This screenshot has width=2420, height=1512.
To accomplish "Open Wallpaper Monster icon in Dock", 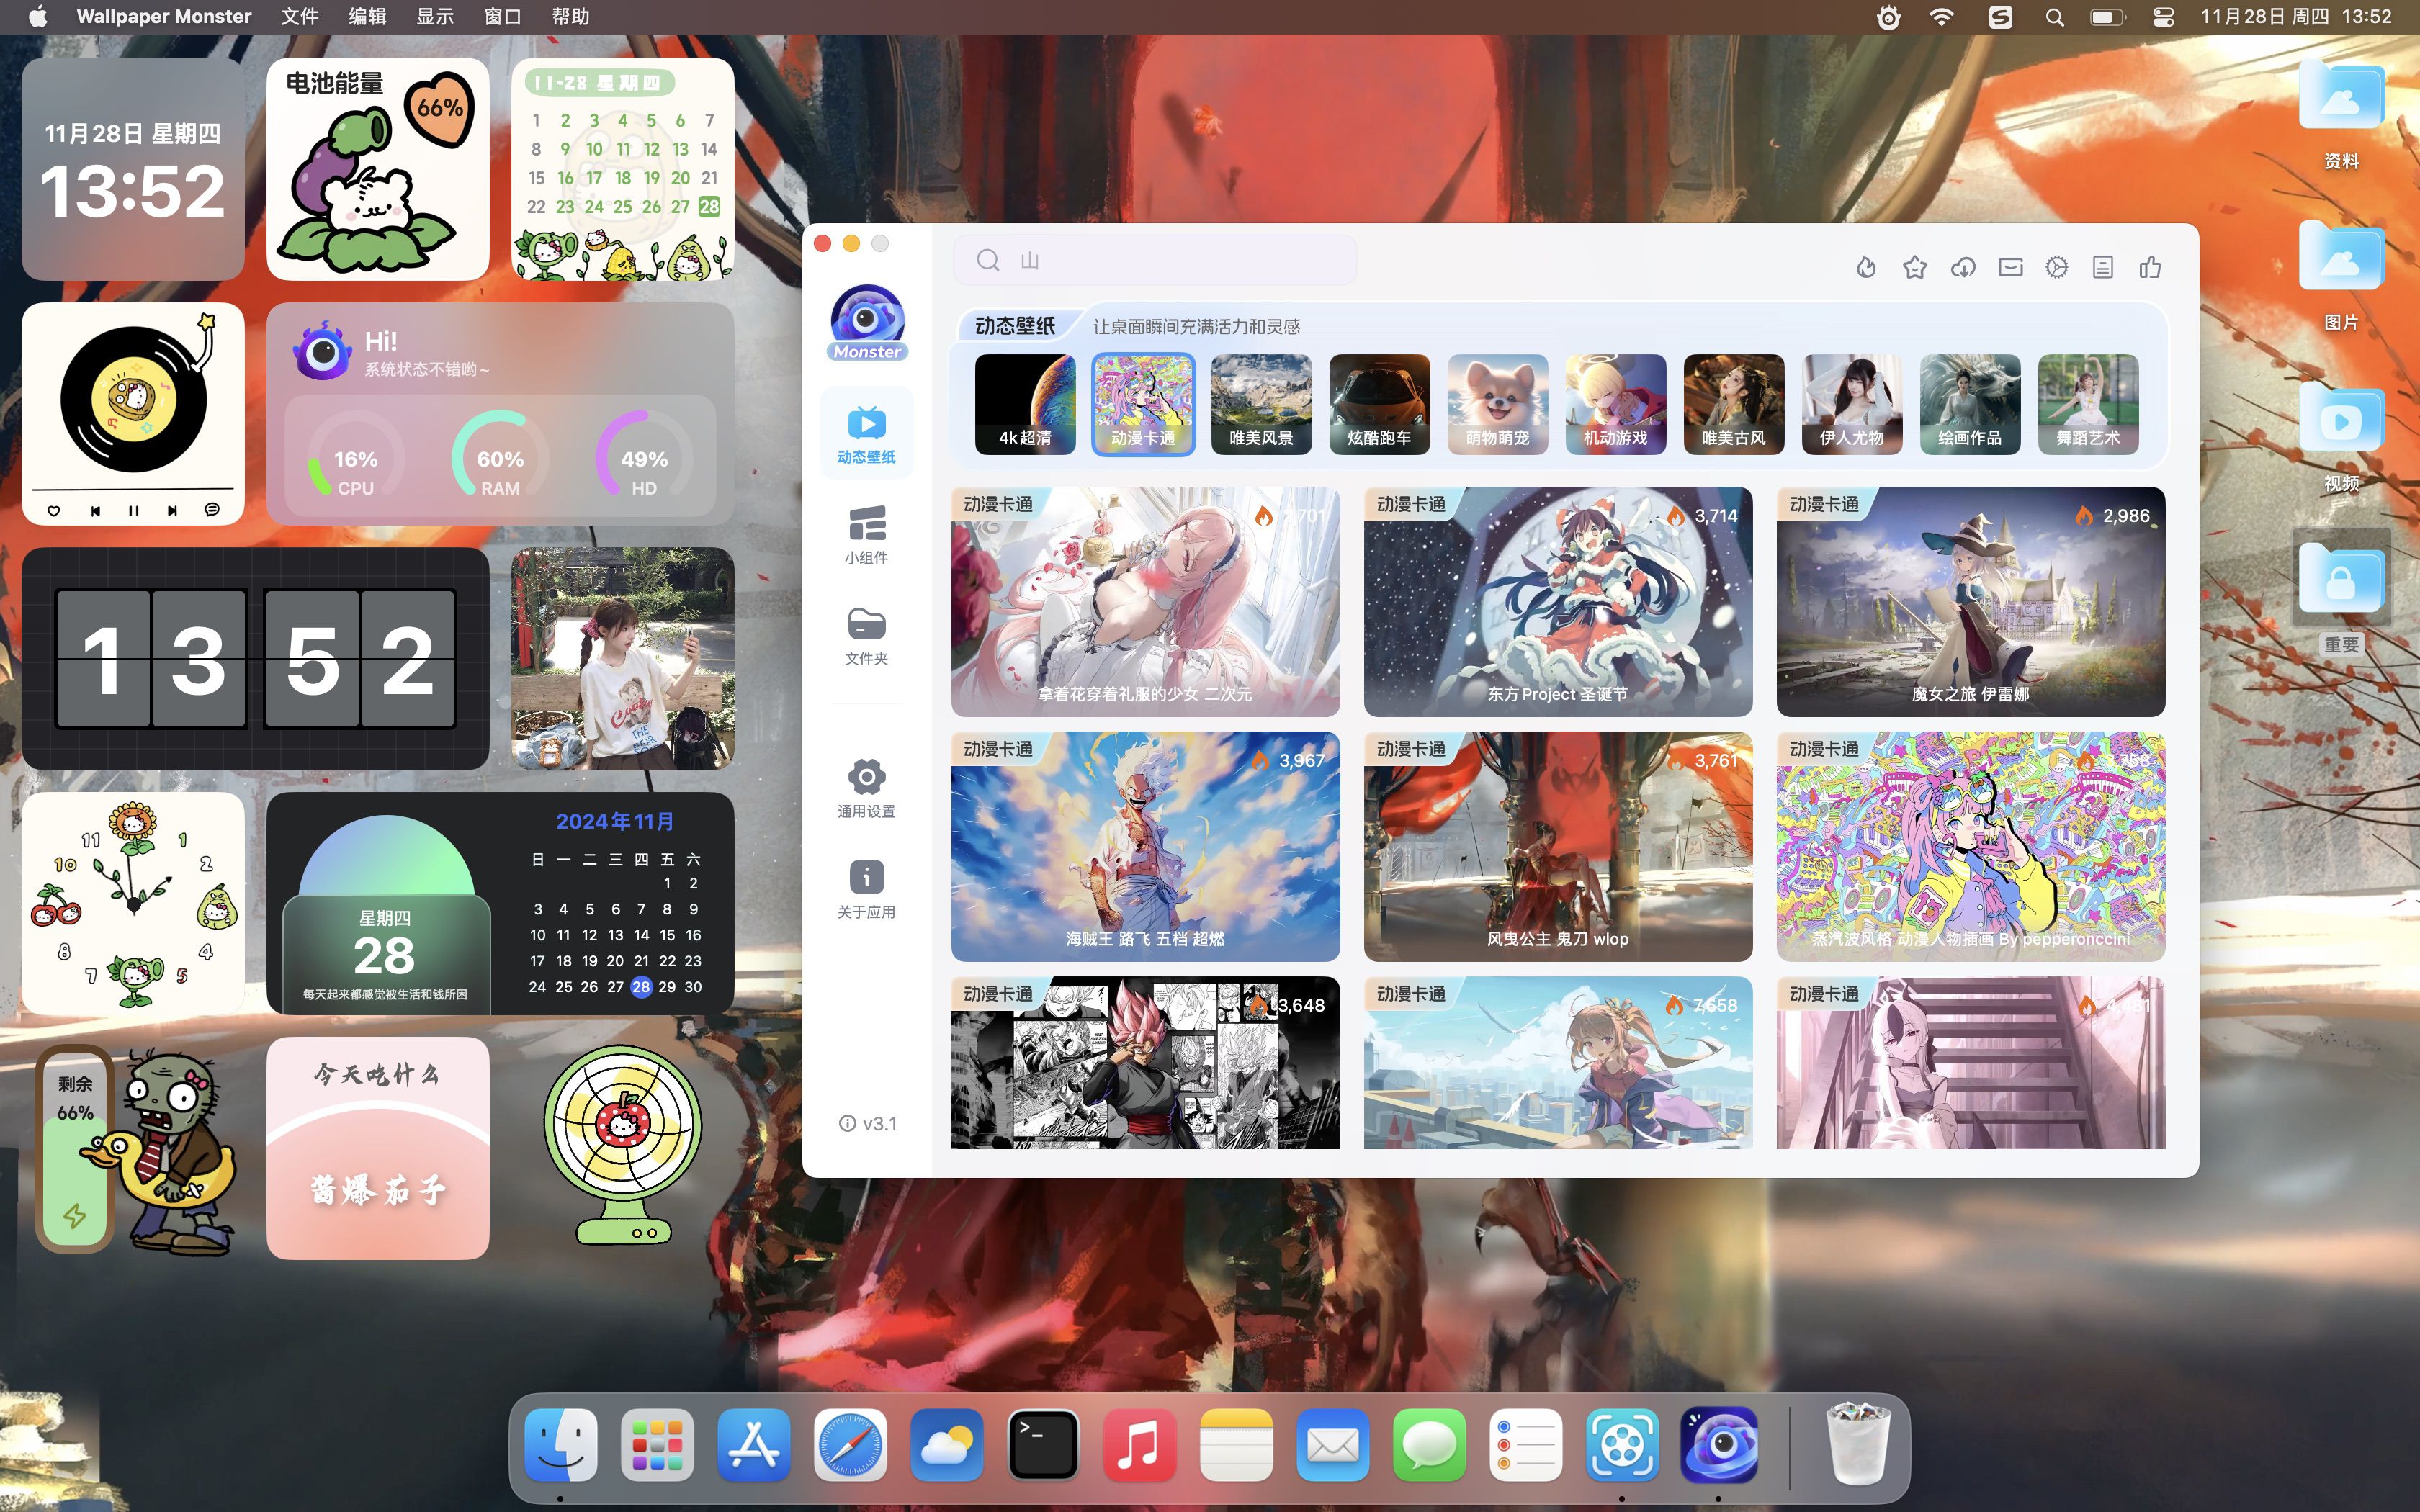I will (x=1719, y=1444).
